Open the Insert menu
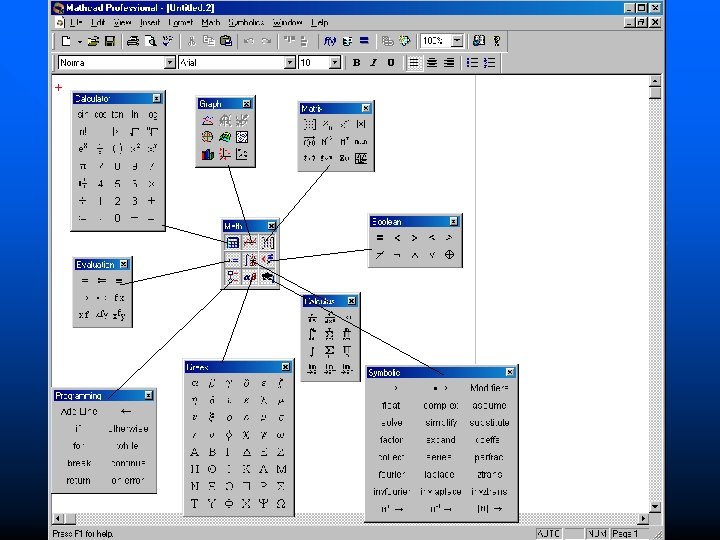Image resolution: width=720 pixels, height=540 pixels. [x=150, y=22]
